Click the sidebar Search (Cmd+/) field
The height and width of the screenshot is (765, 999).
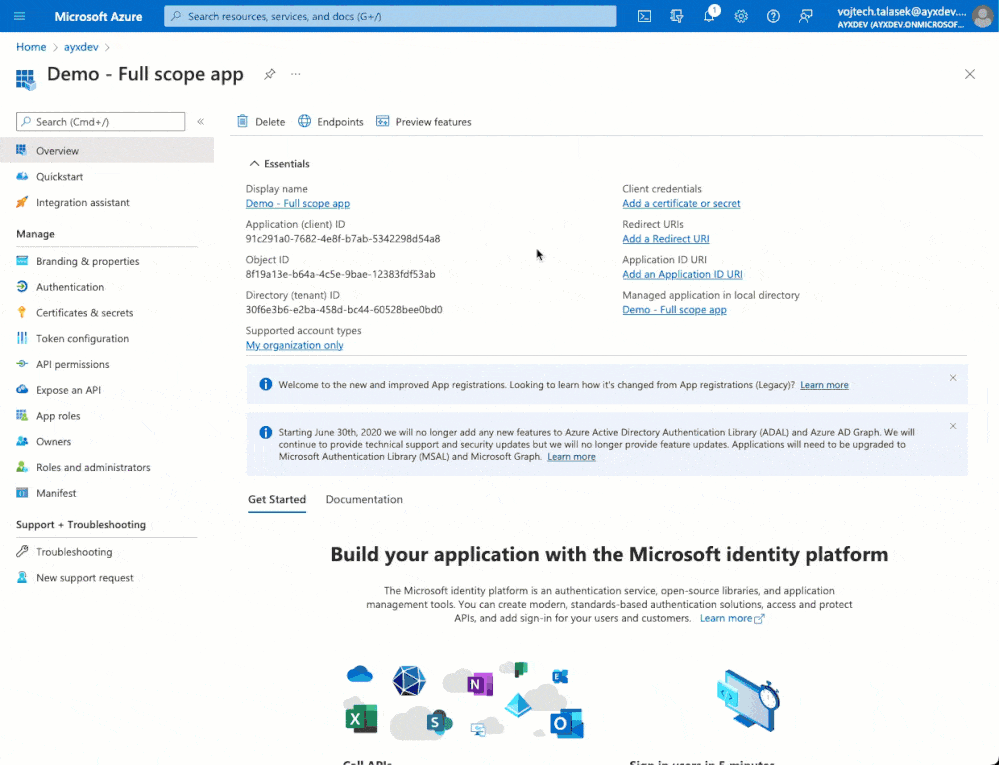coord(101,122)
